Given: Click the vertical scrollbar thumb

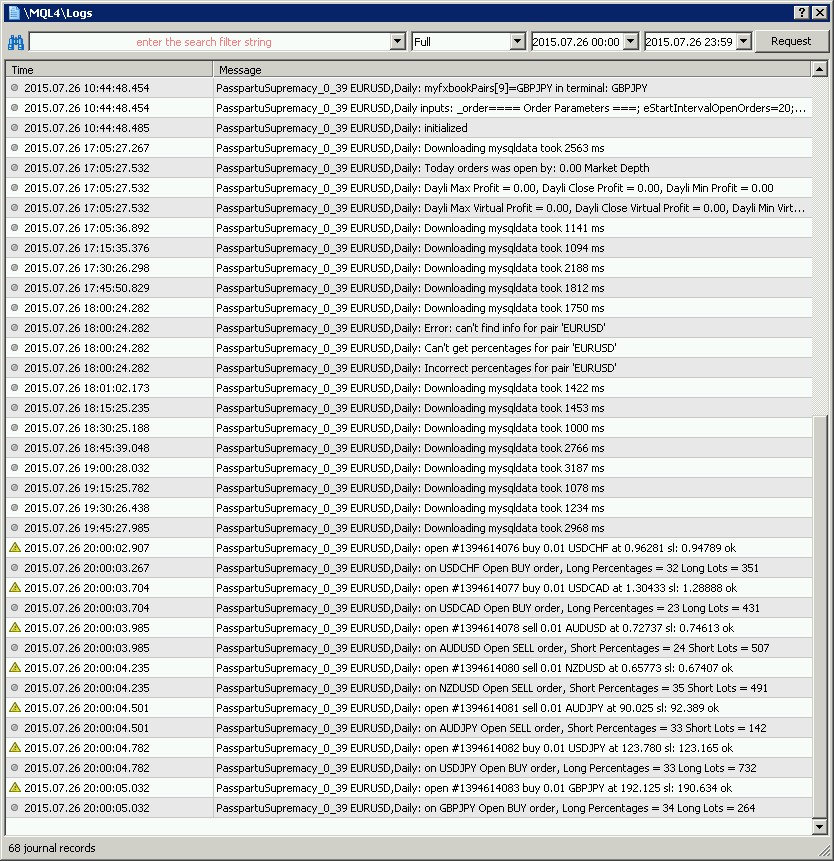Looking at the screenshot, I should coord(819,616).
